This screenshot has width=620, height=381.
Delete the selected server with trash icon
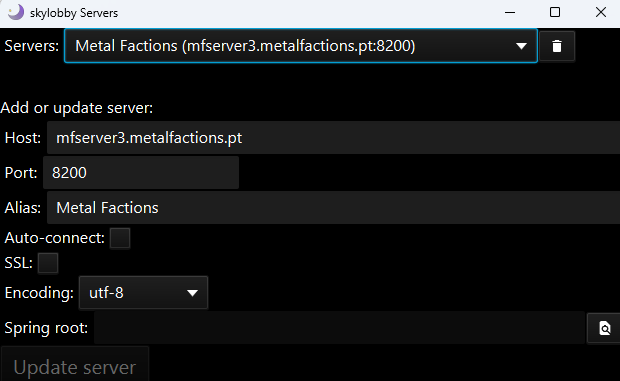[x=557, y=46]
